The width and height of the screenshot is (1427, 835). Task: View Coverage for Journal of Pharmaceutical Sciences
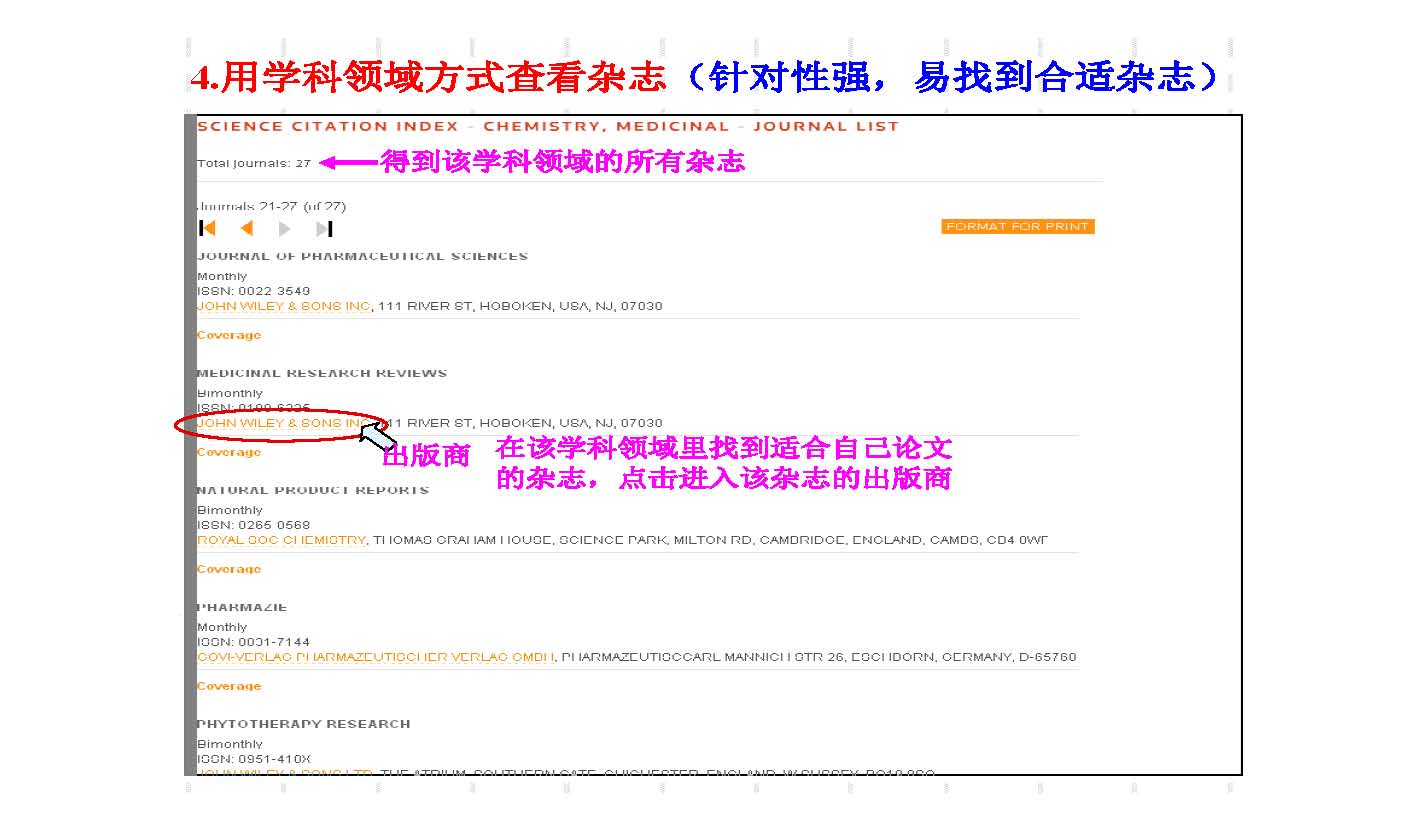point(229,335)
